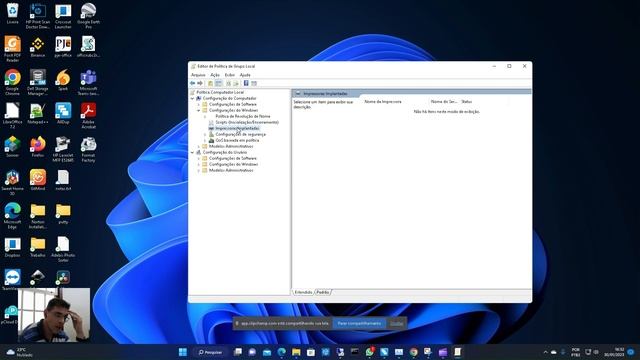Viewport: 640px width, 360px height.
Task: Open WhatsApp from the taskbar
Action: click(x=370, y=352)
